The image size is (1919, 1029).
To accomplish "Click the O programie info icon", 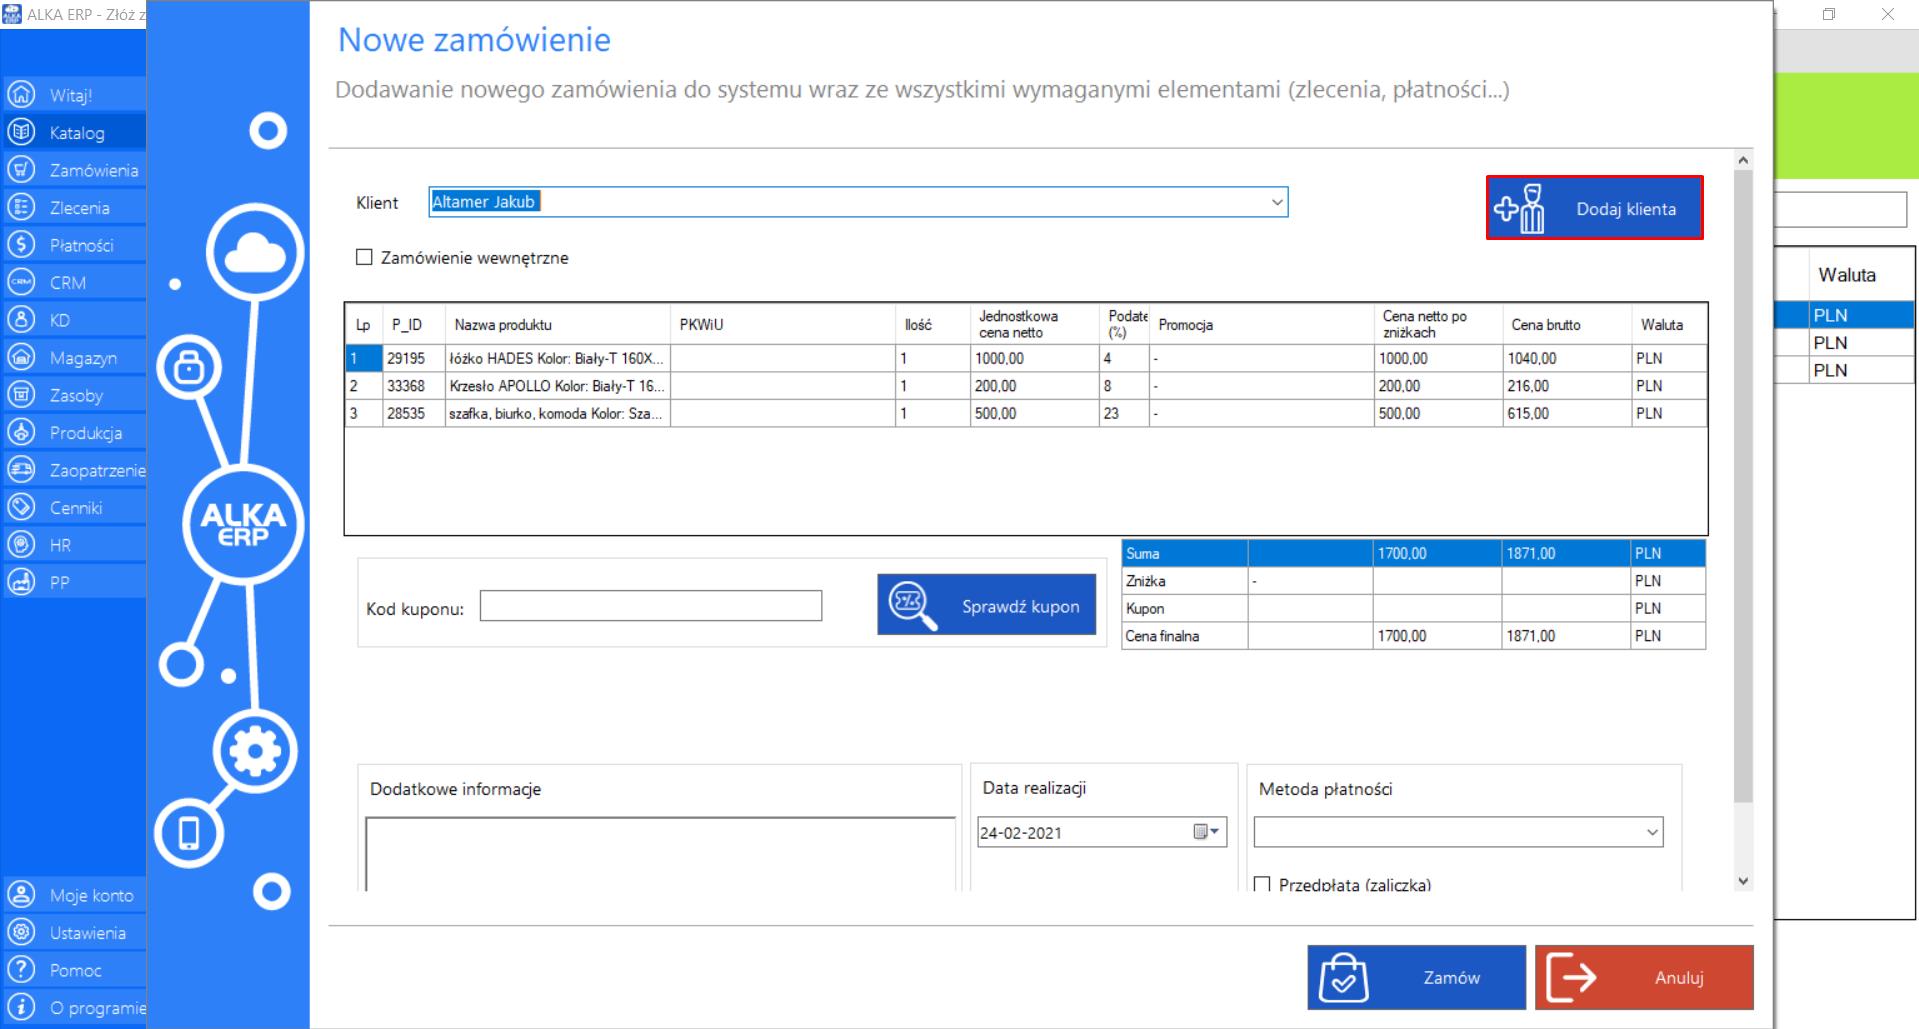I will [x=21, y=1007].
